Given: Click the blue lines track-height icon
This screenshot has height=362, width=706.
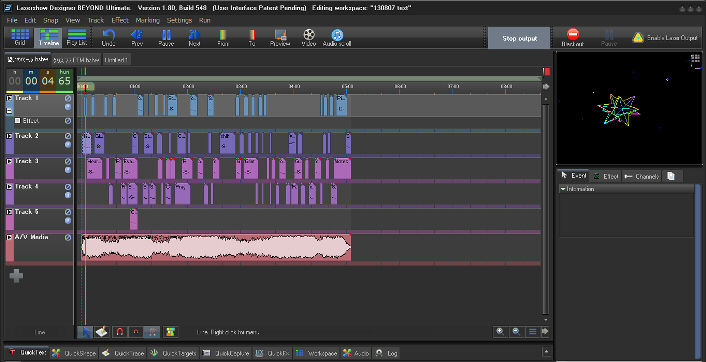Looking at the screenshot, I should (x=533, y=332).
